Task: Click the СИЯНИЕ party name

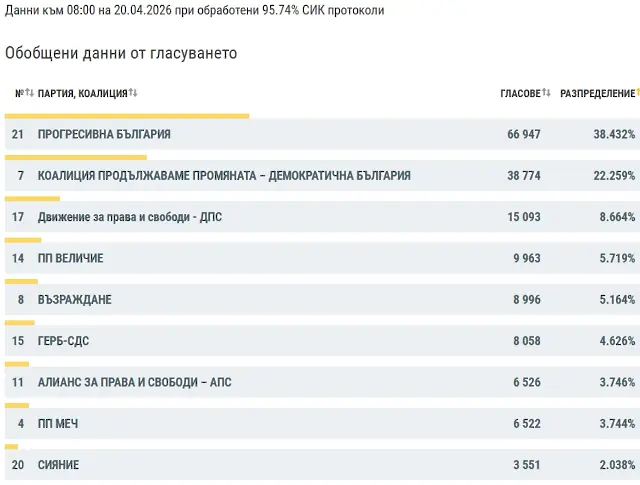Action: (58, 465)
